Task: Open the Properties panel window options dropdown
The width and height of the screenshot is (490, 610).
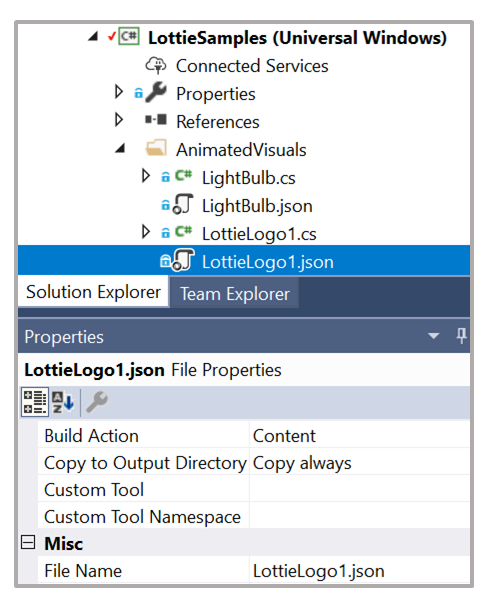Action: pos(433,335)
